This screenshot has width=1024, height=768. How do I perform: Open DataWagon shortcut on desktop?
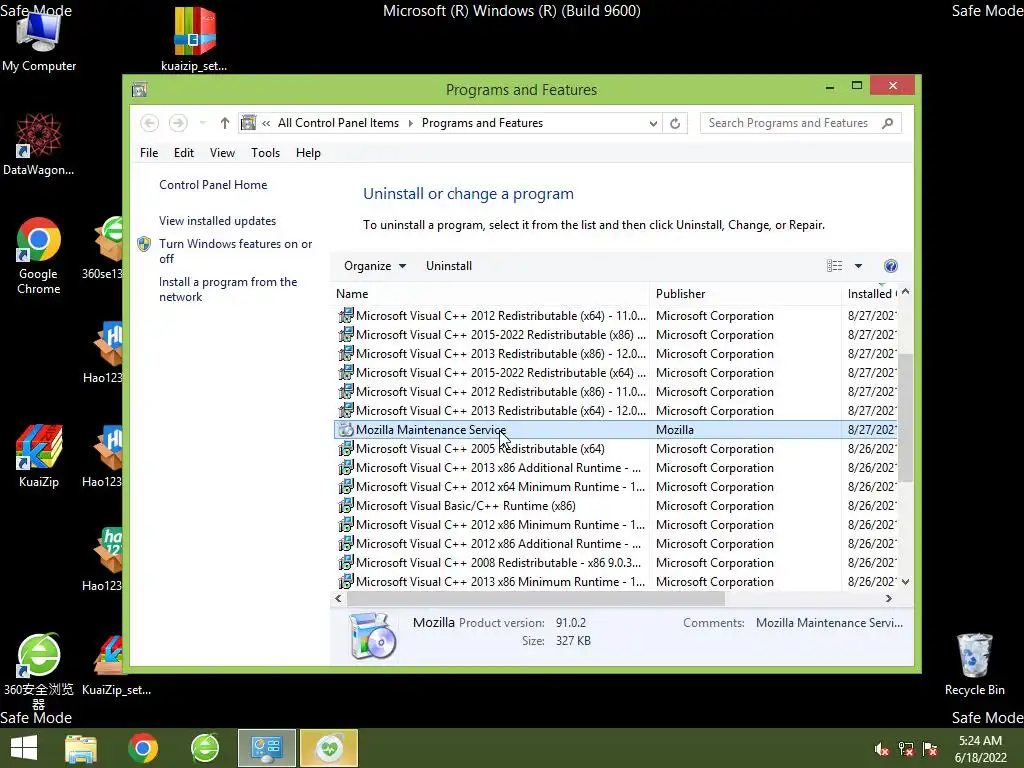tap(39, 144)
